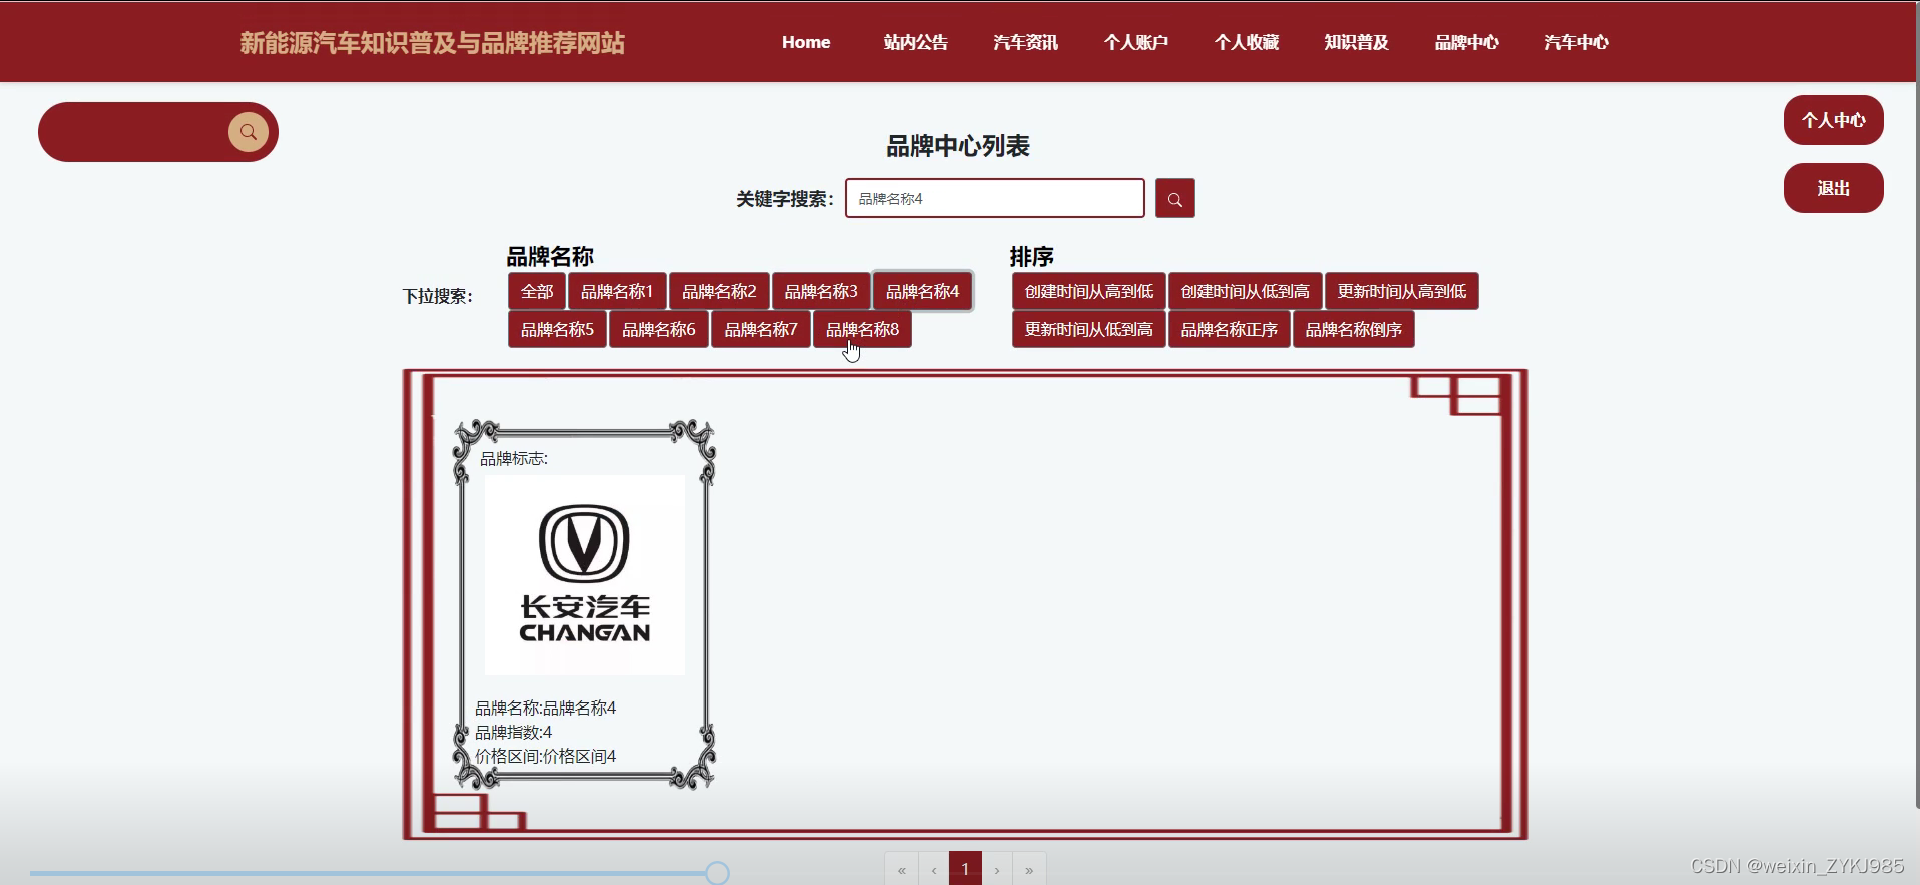
Task: Click the text 品牌名称:品牌名称4 on card
Action: tap(546, 708)
